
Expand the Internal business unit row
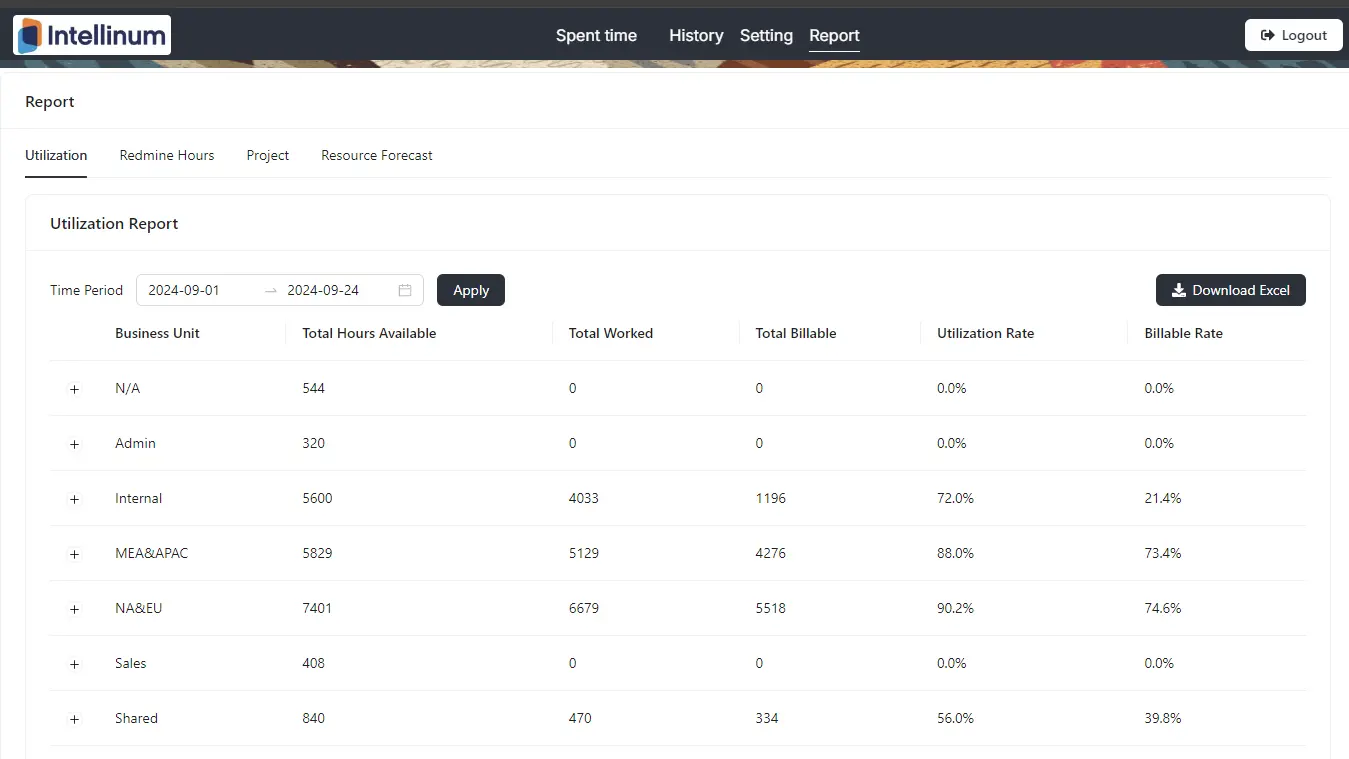pos(74,499)
